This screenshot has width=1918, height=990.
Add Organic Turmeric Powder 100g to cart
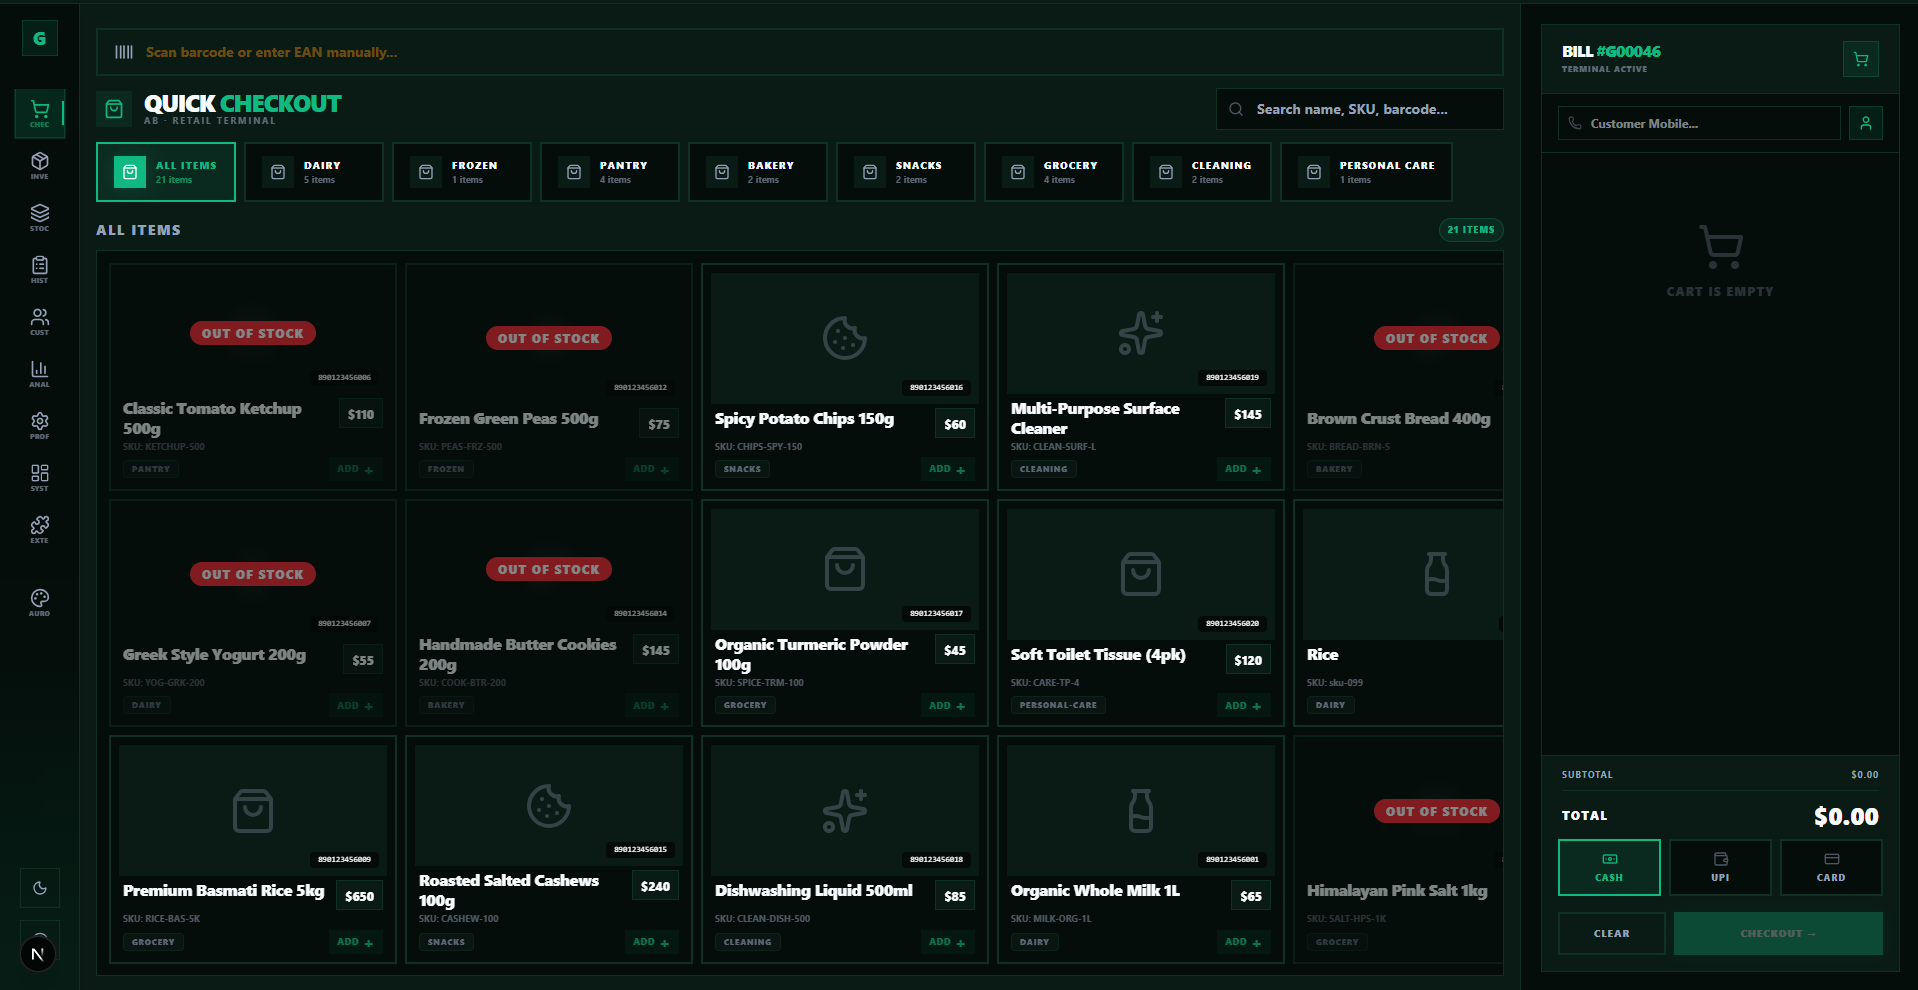(947, 706)
